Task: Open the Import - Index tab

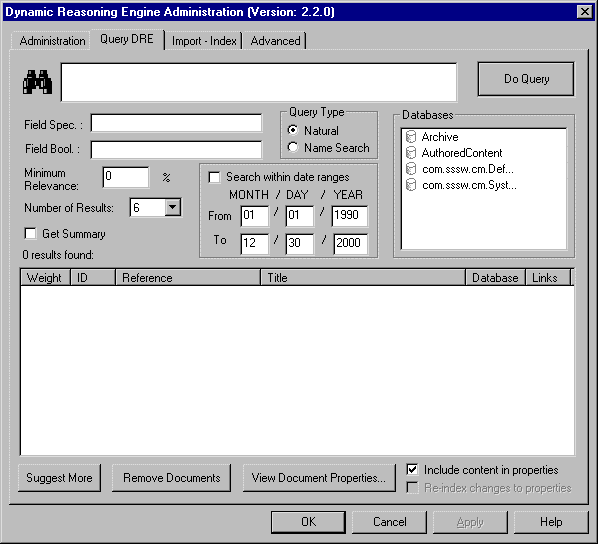Action: (204, 41)
